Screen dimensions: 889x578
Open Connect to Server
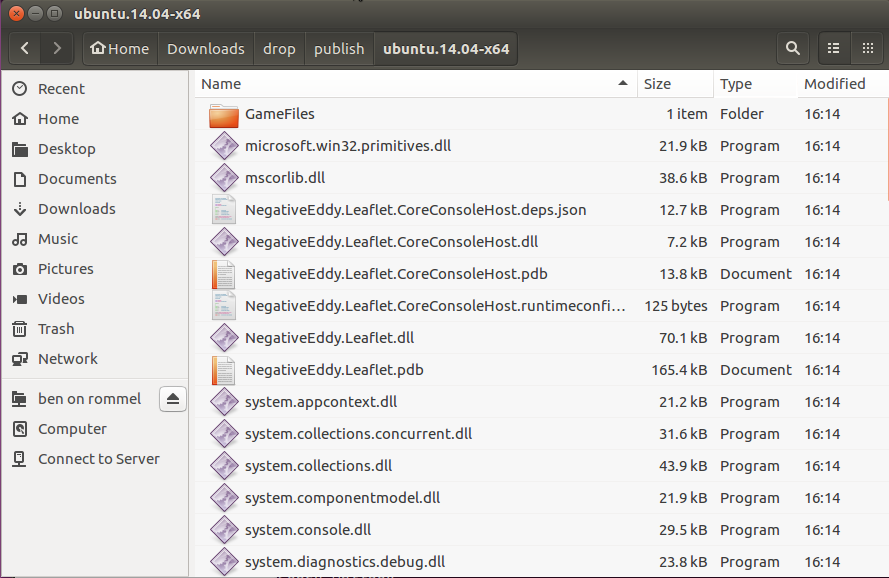click(98, 459)
